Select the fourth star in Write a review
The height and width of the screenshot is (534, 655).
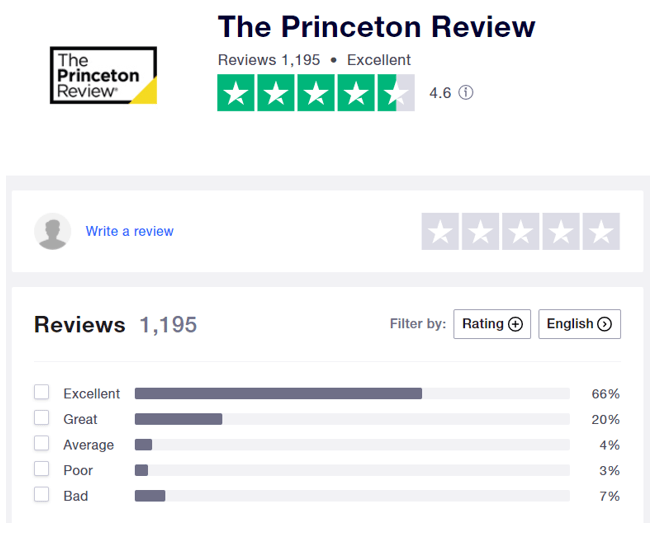(x=561, y=231)
